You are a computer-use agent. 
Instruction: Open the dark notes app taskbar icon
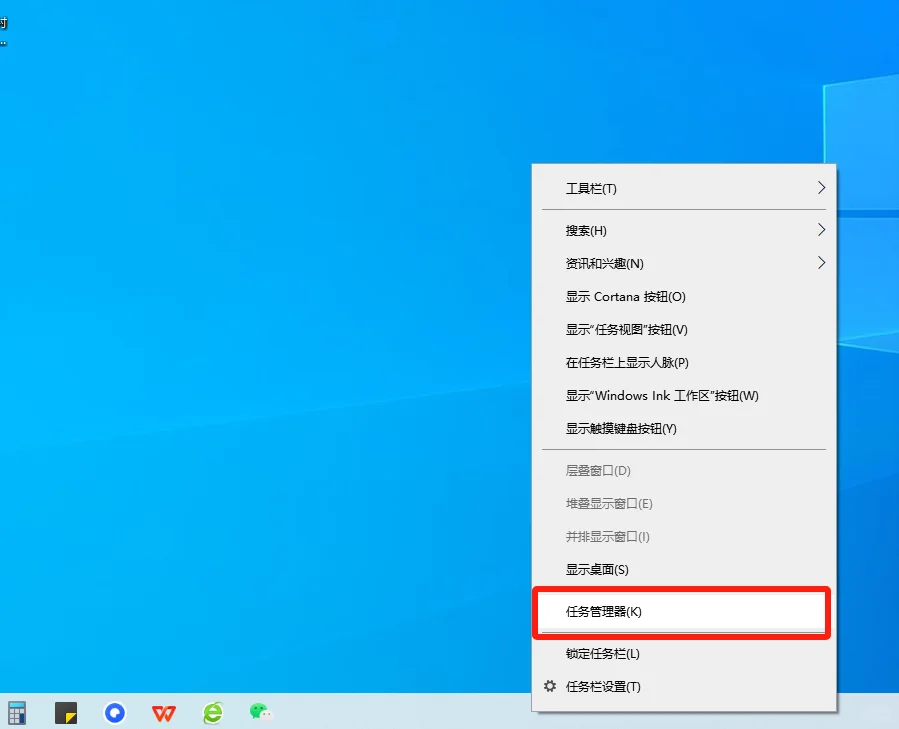click(65, 712)
